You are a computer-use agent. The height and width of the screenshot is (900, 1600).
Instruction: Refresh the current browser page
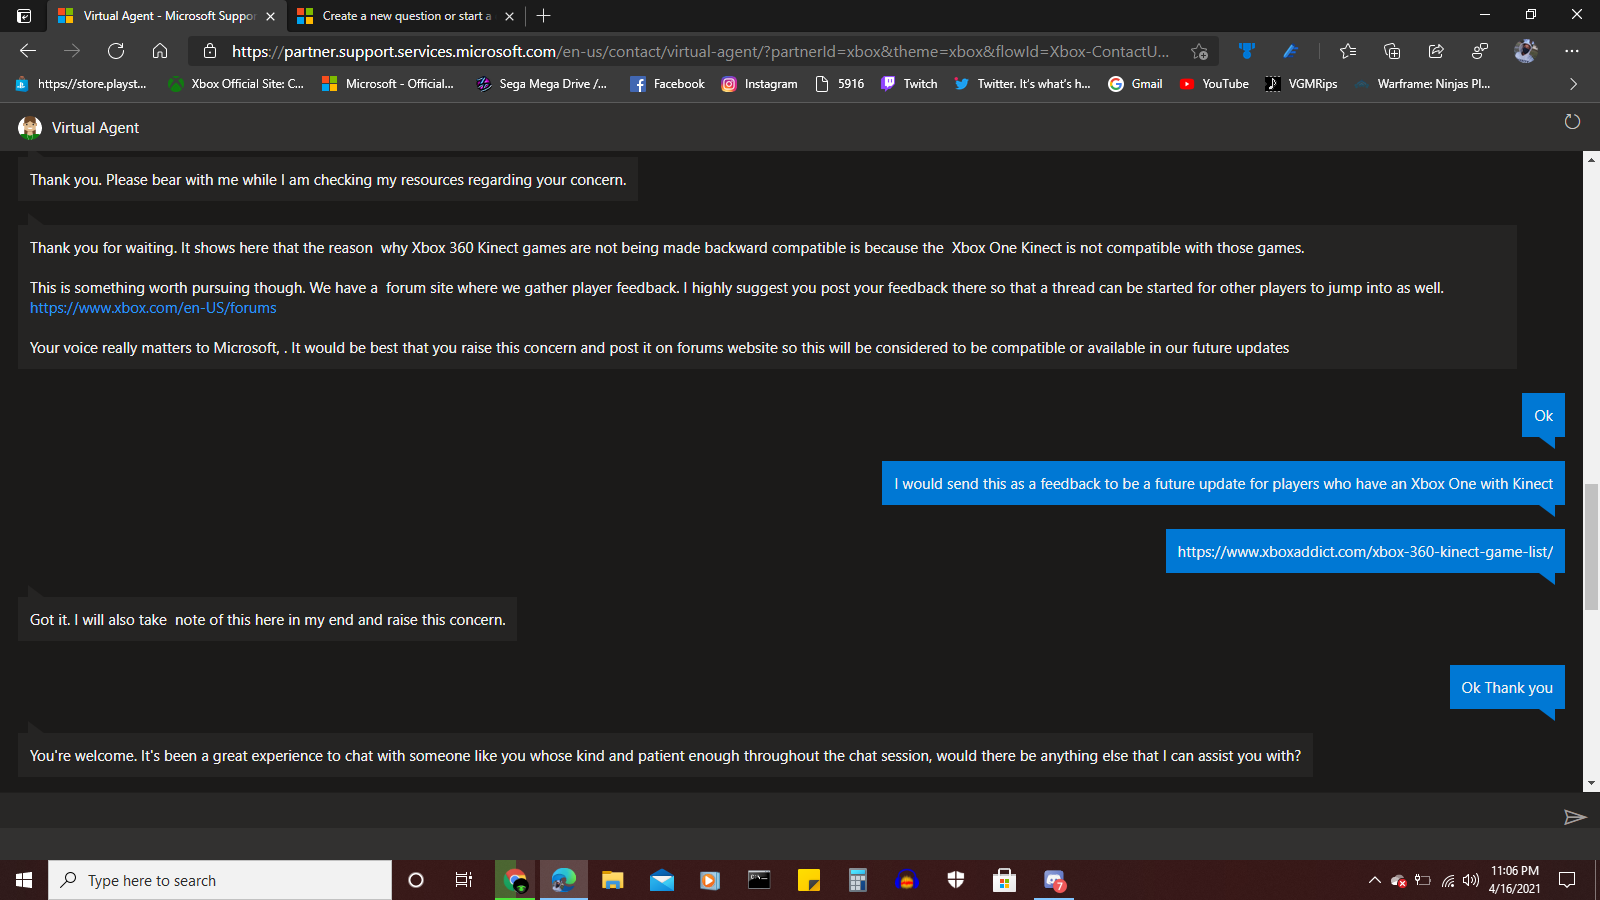tap(116, 51)
